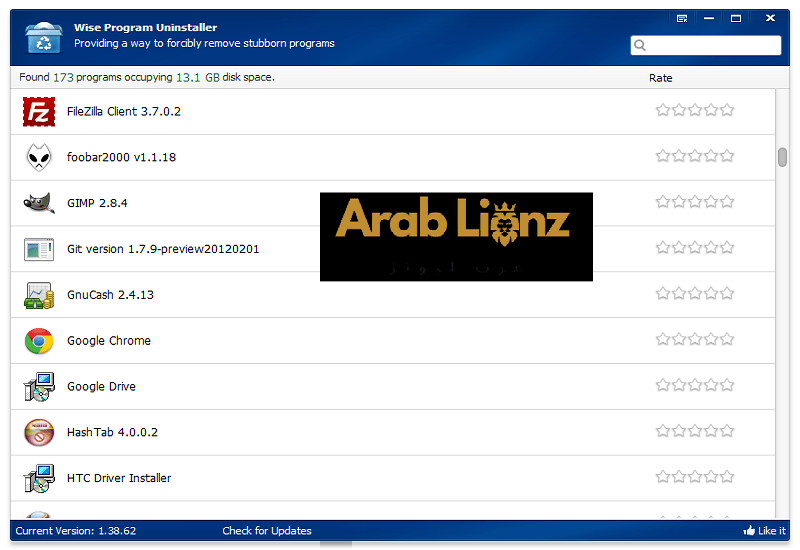
Task: Click the program list scrollbar thumb
Action: [782, 157]
